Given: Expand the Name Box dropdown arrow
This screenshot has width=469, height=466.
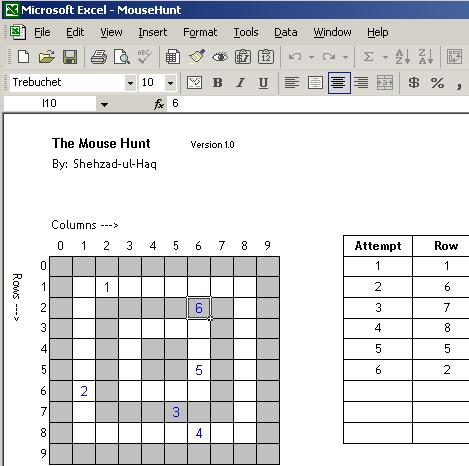Looking at the screenshot, I should 104,104.
